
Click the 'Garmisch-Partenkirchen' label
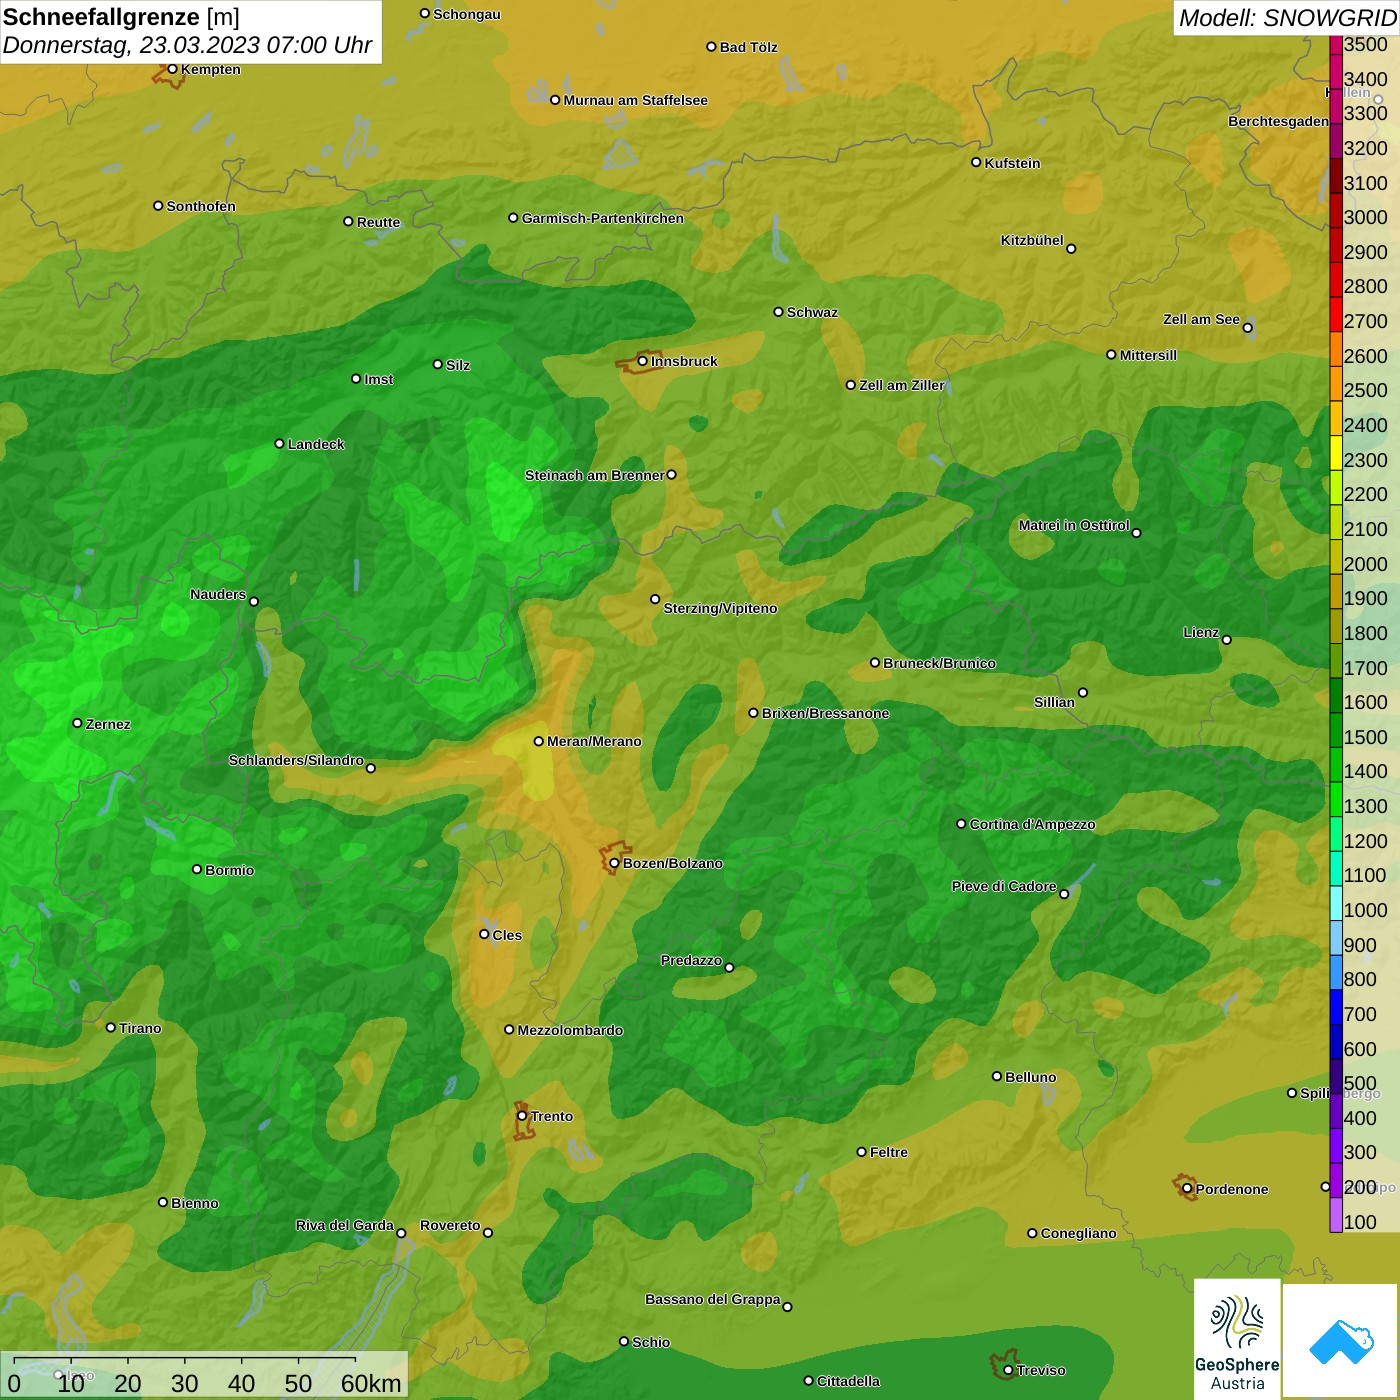(603, 218)
